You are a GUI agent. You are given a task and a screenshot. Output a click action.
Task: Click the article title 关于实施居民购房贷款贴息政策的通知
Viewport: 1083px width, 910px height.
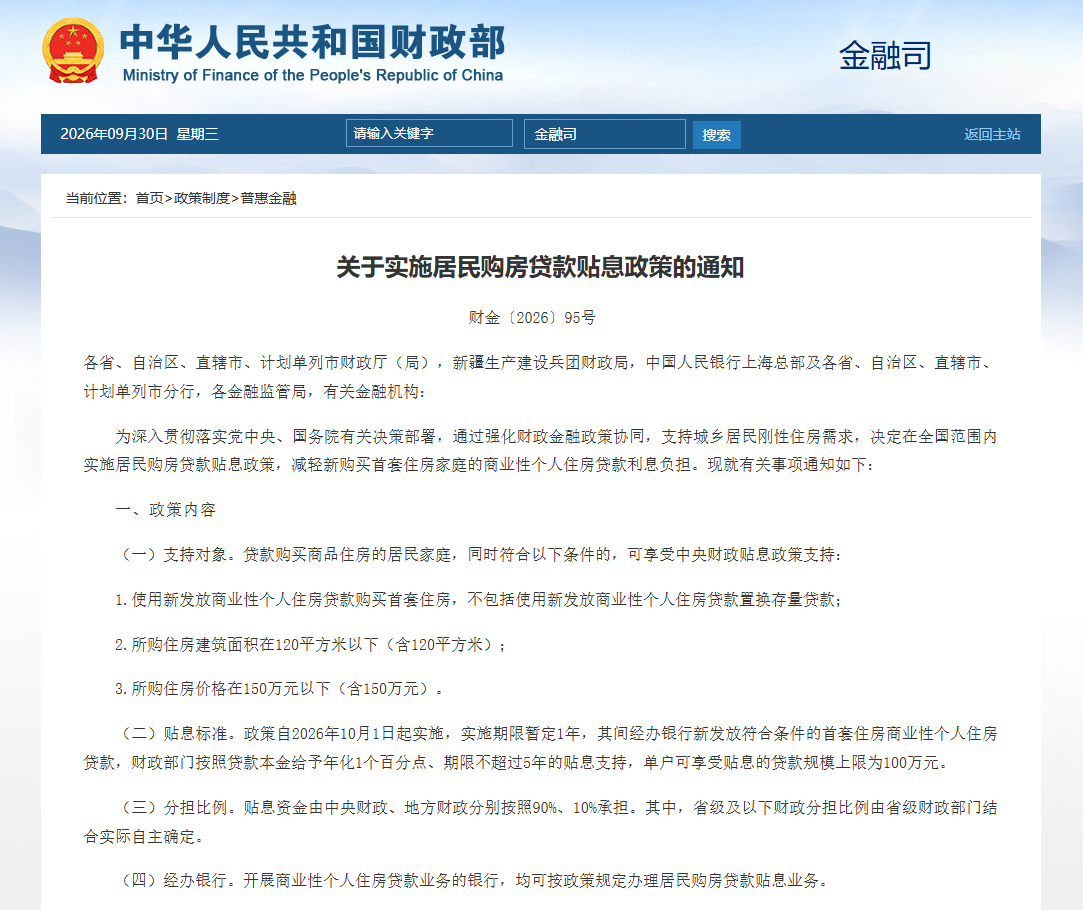pyautogui.click(x=540, y=267)
